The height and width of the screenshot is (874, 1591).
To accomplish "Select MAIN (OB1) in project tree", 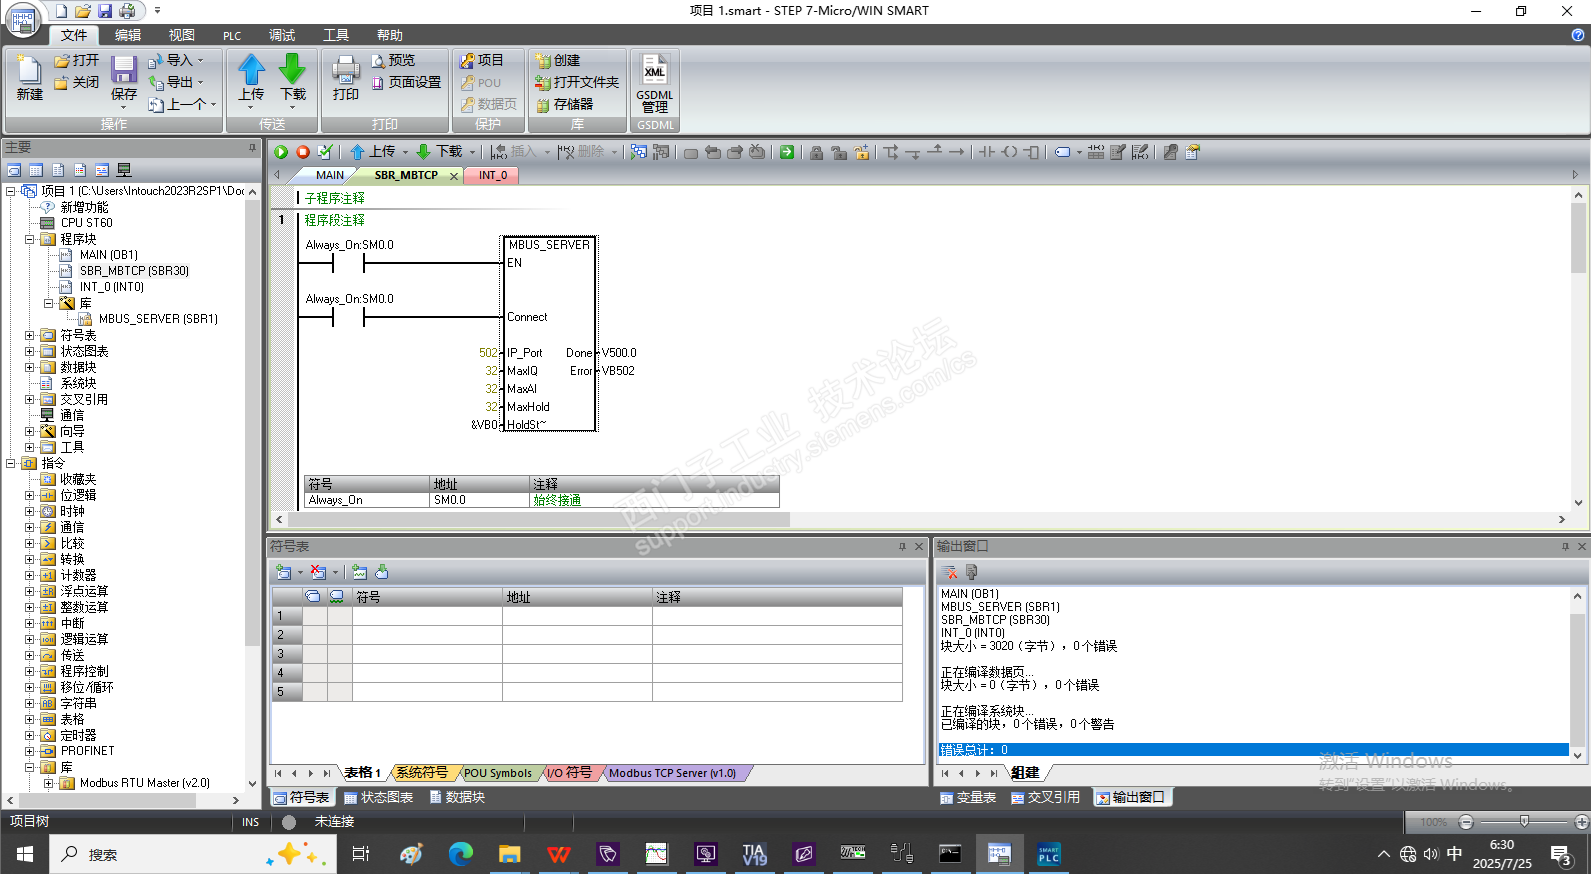I will click(109, 255).
